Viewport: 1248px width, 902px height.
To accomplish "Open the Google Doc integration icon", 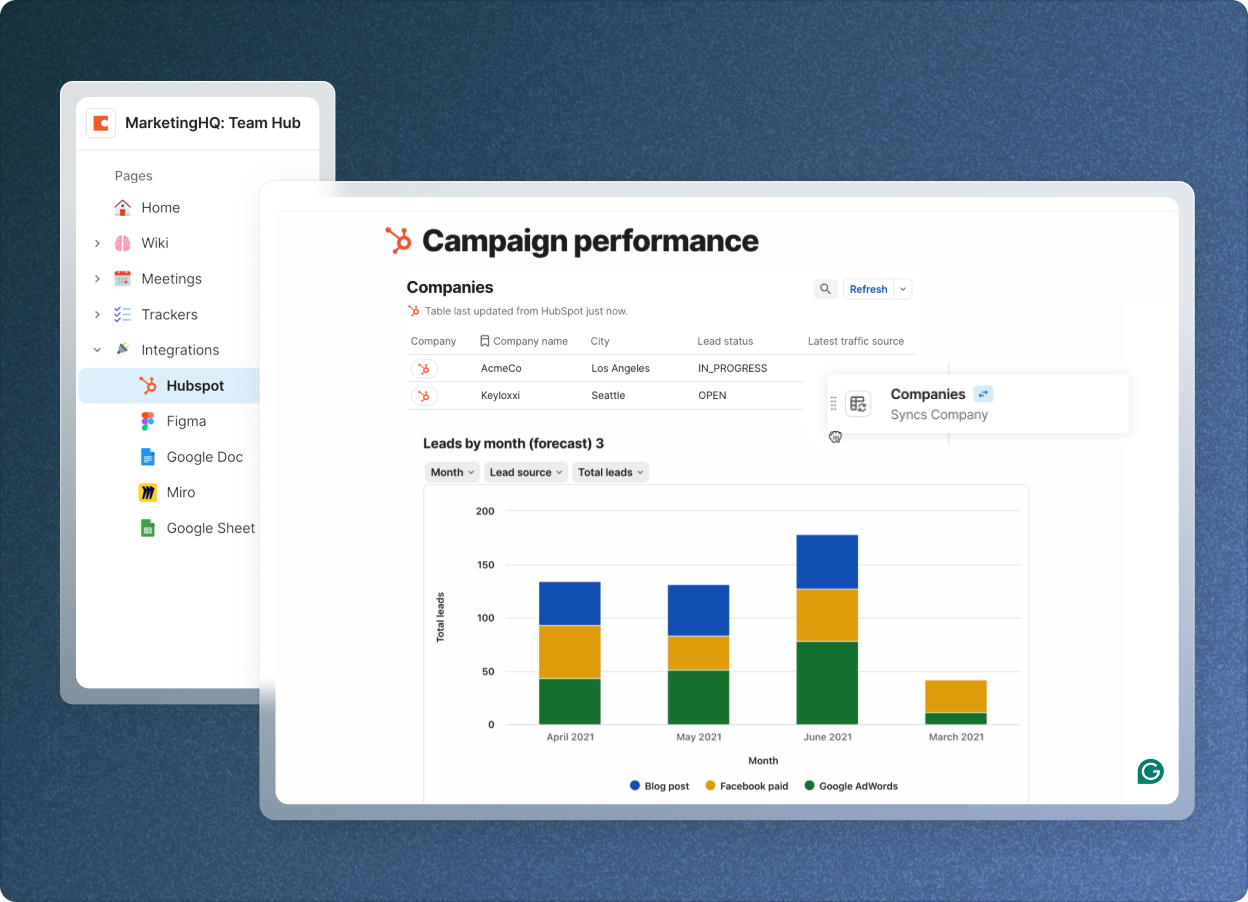I will pos(146,456).
